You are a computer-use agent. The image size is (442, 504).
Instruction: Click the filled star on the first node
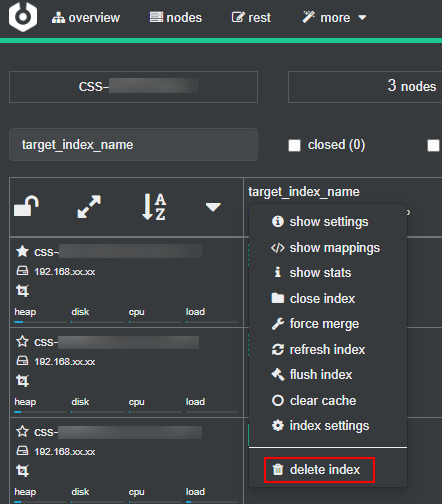(x=22, y=251)
